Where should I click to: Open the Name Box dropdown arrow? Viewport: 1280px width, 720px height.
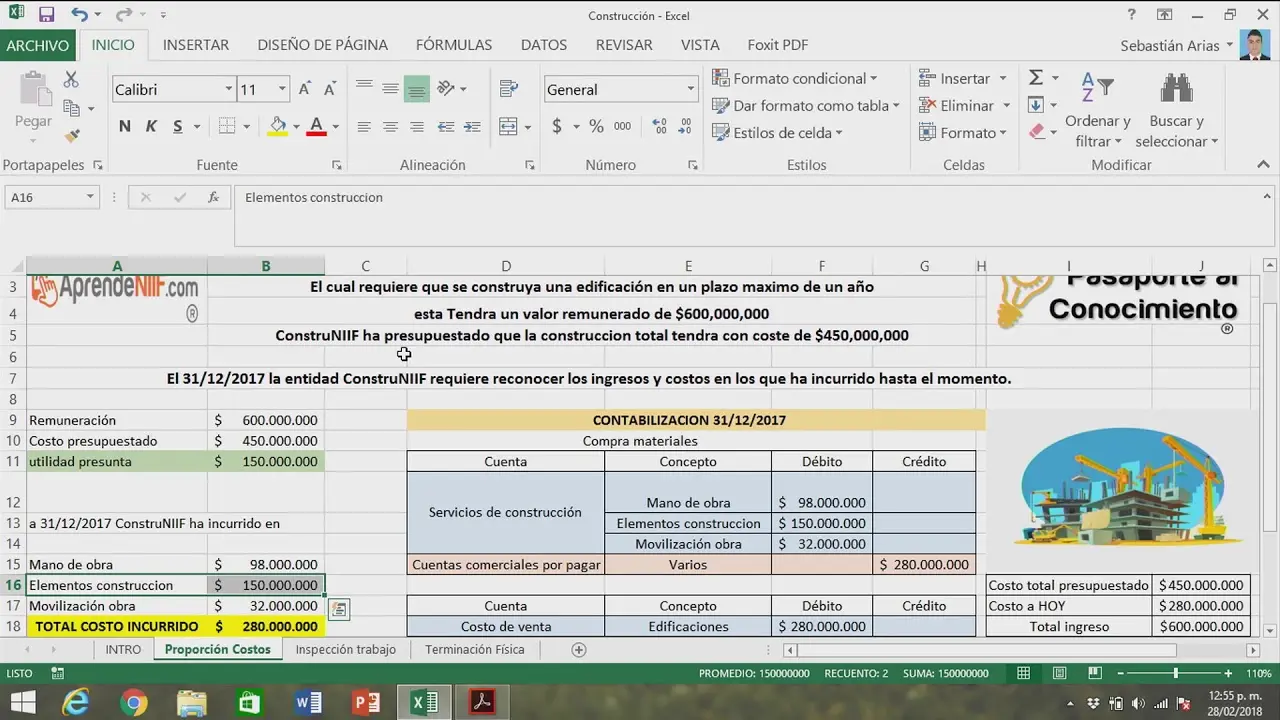[90, 198]
